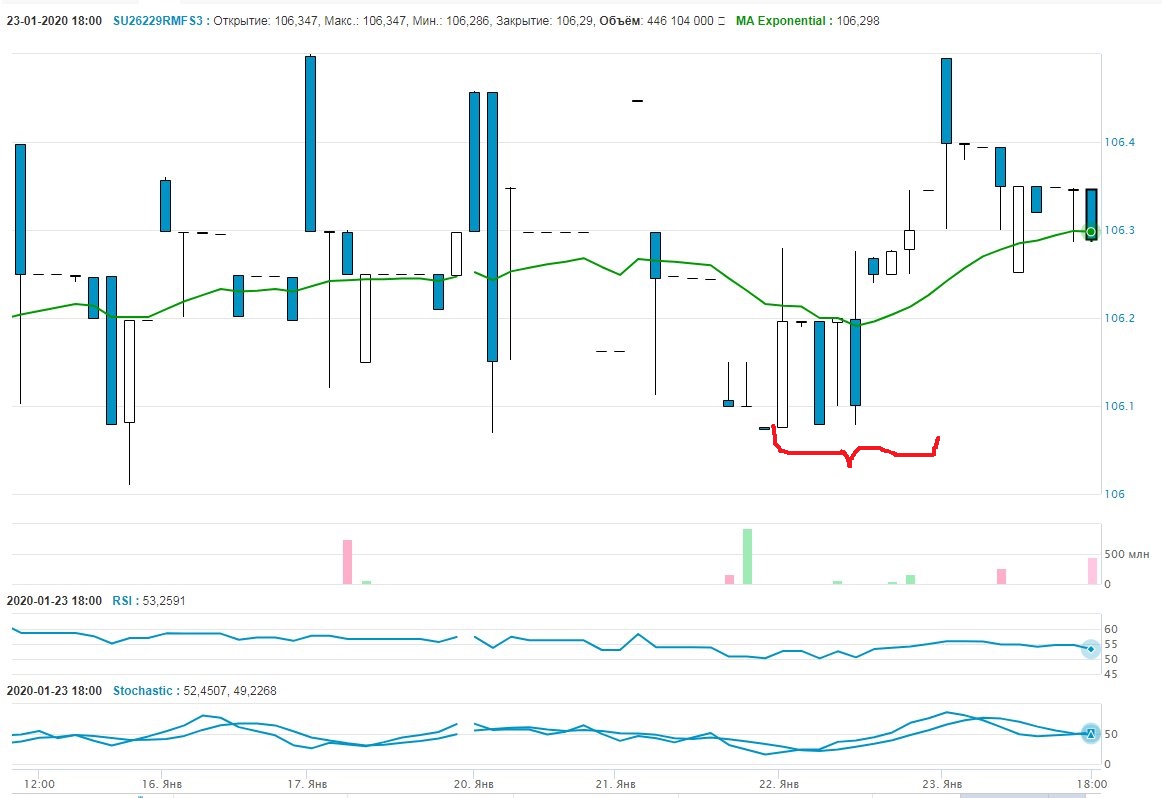1162x798 pixels.
Task: Click the Stochastic values 52,4507, 49,2268
Action: (x=230, y=691)
